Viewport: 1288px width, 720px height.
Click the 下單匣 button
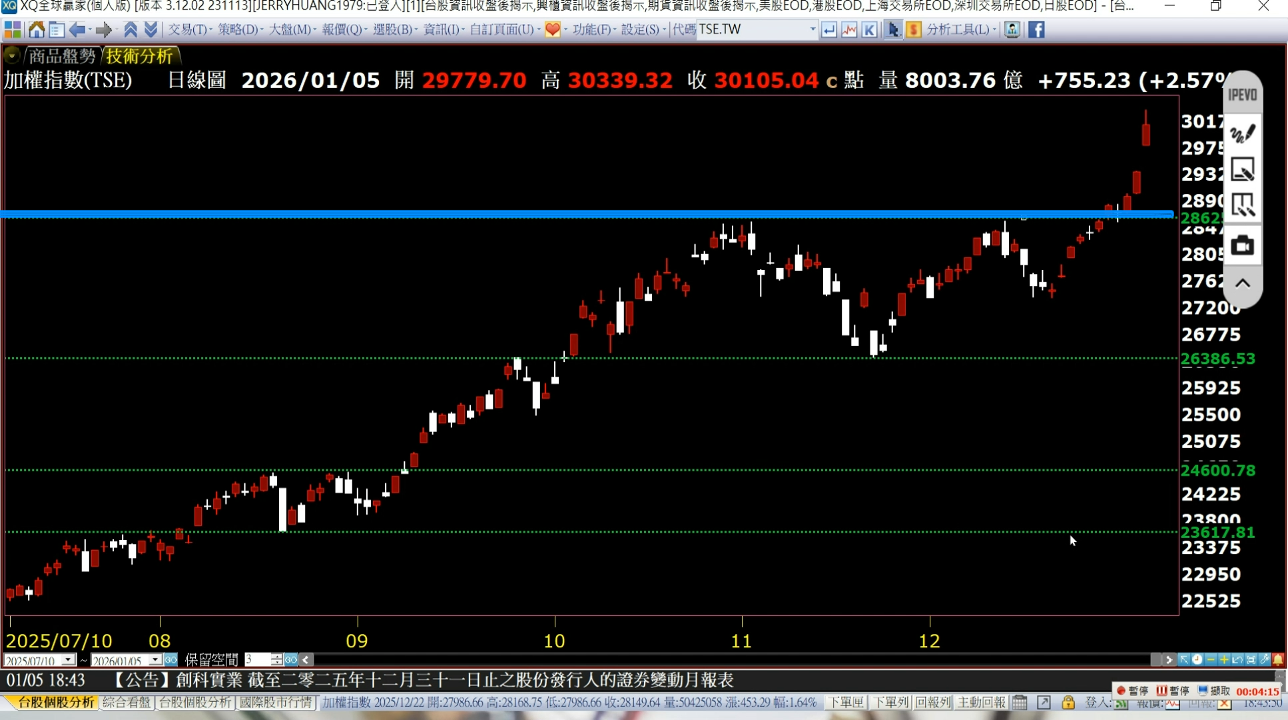click(848, 703)
